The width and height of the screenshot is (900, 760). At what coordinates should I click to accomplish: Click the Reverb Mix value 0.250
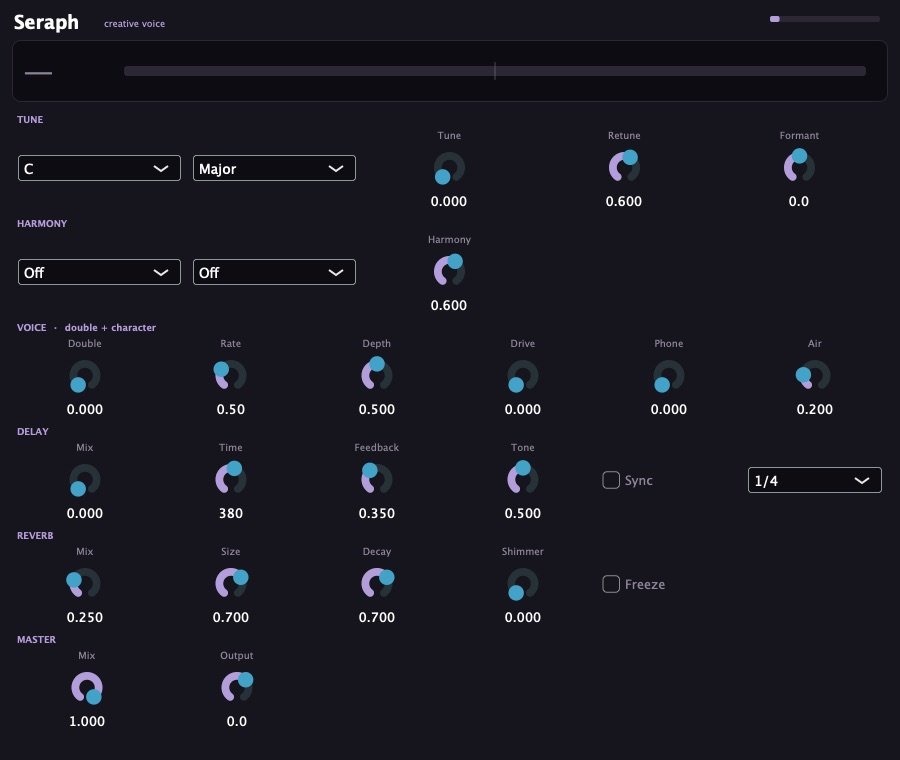pos(85,617)
